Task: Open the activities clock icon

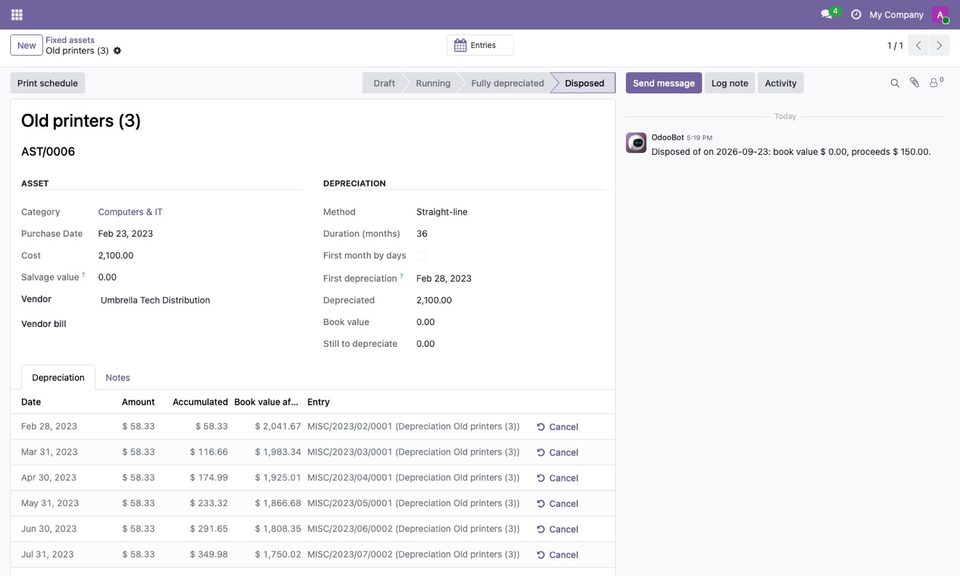Action: [x=856, y=14]
